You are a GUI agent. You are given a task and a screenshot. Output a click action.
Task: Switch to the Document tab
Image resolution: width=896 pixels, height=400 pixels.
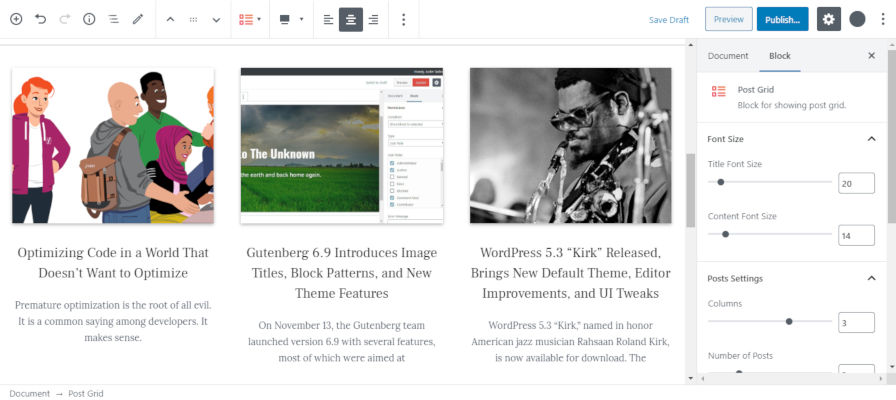(x=727, y=56)
